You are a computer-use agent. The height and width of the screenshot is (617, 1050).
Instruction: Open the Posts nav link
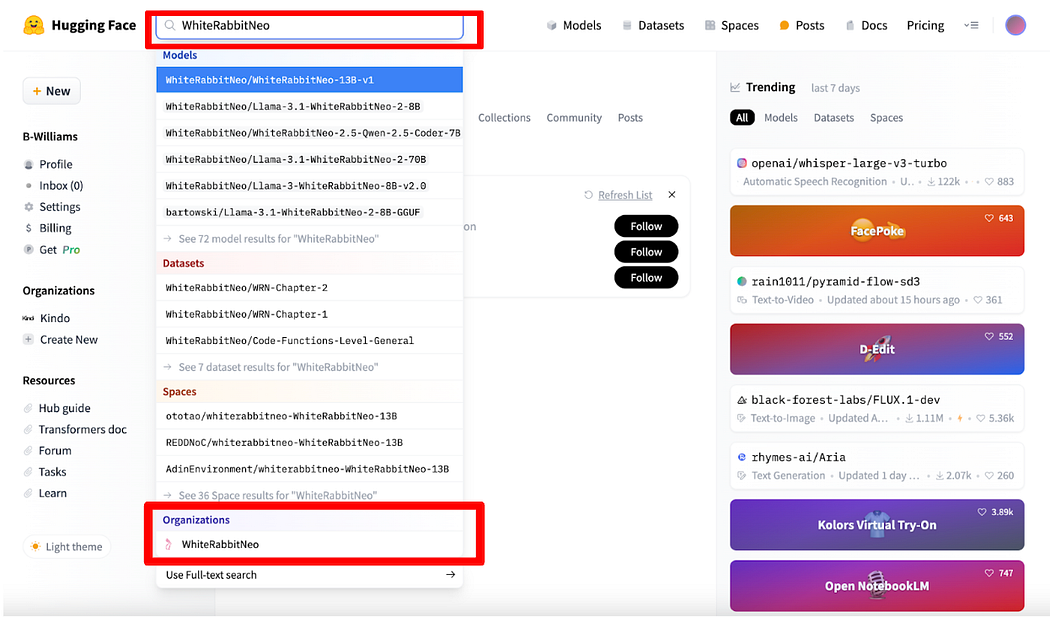pos(802,25)
